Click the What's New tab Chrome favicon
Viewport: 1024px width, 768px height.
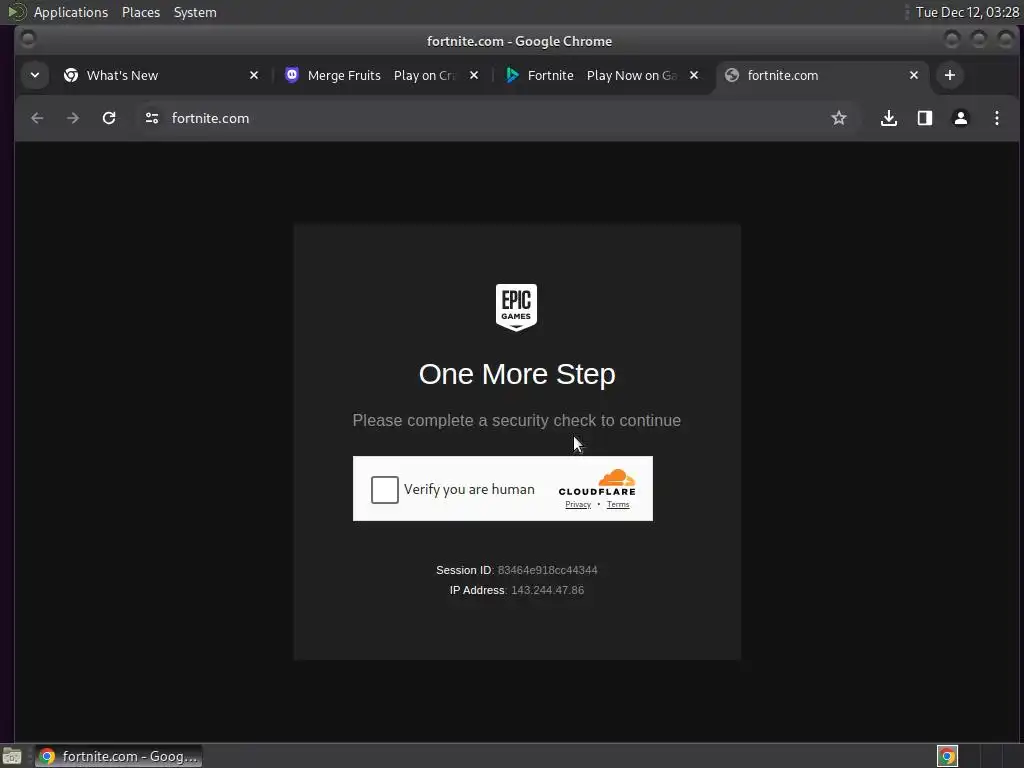click(x=71, y=75)
